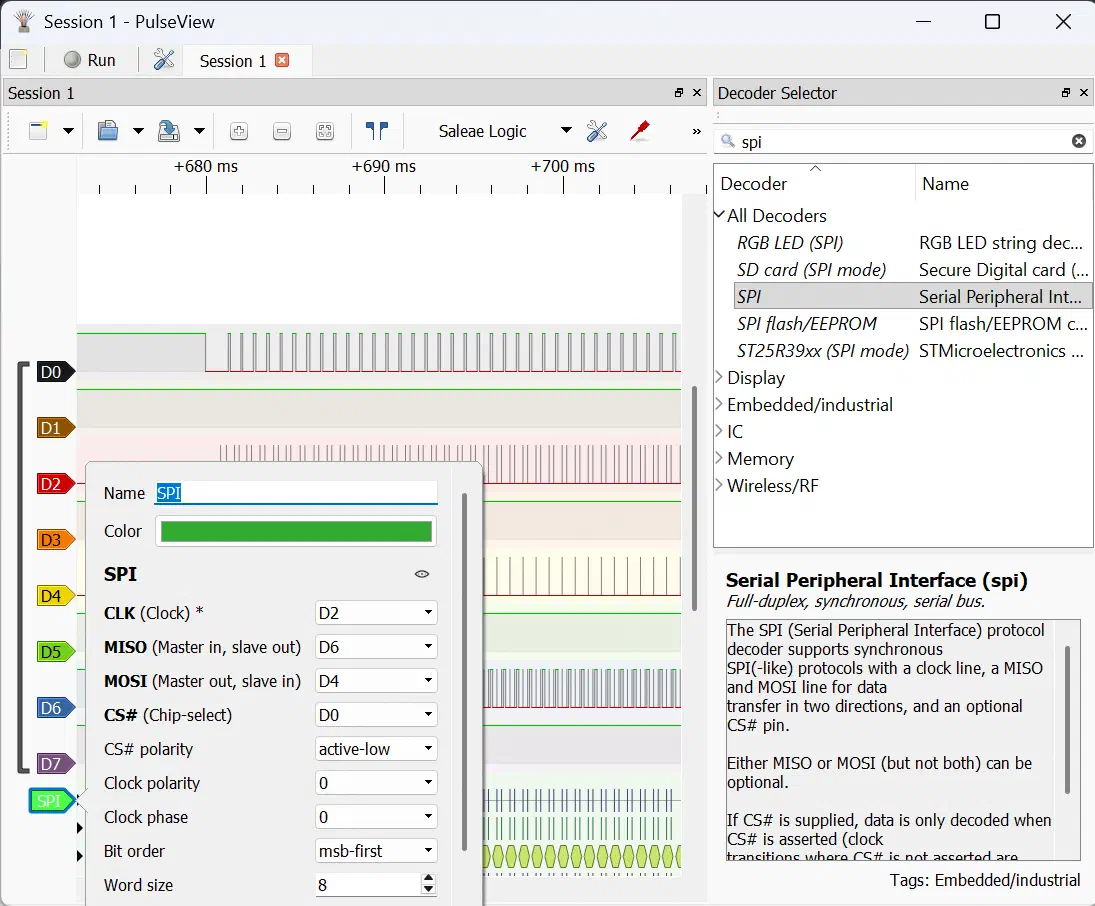Increase Word size with up arrow
The image size is (1095, 906).
point(428,879)
